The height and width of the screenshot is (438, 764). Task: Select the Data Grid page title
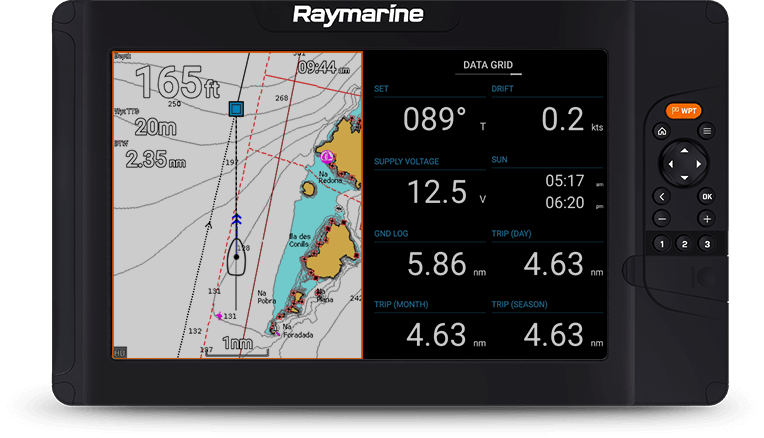[x=487, y=66]
